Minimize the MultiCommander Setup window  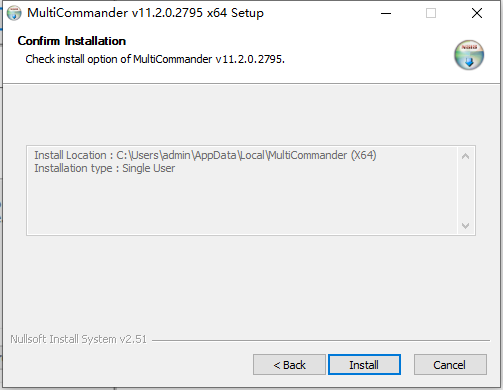(x=386, y=13)
